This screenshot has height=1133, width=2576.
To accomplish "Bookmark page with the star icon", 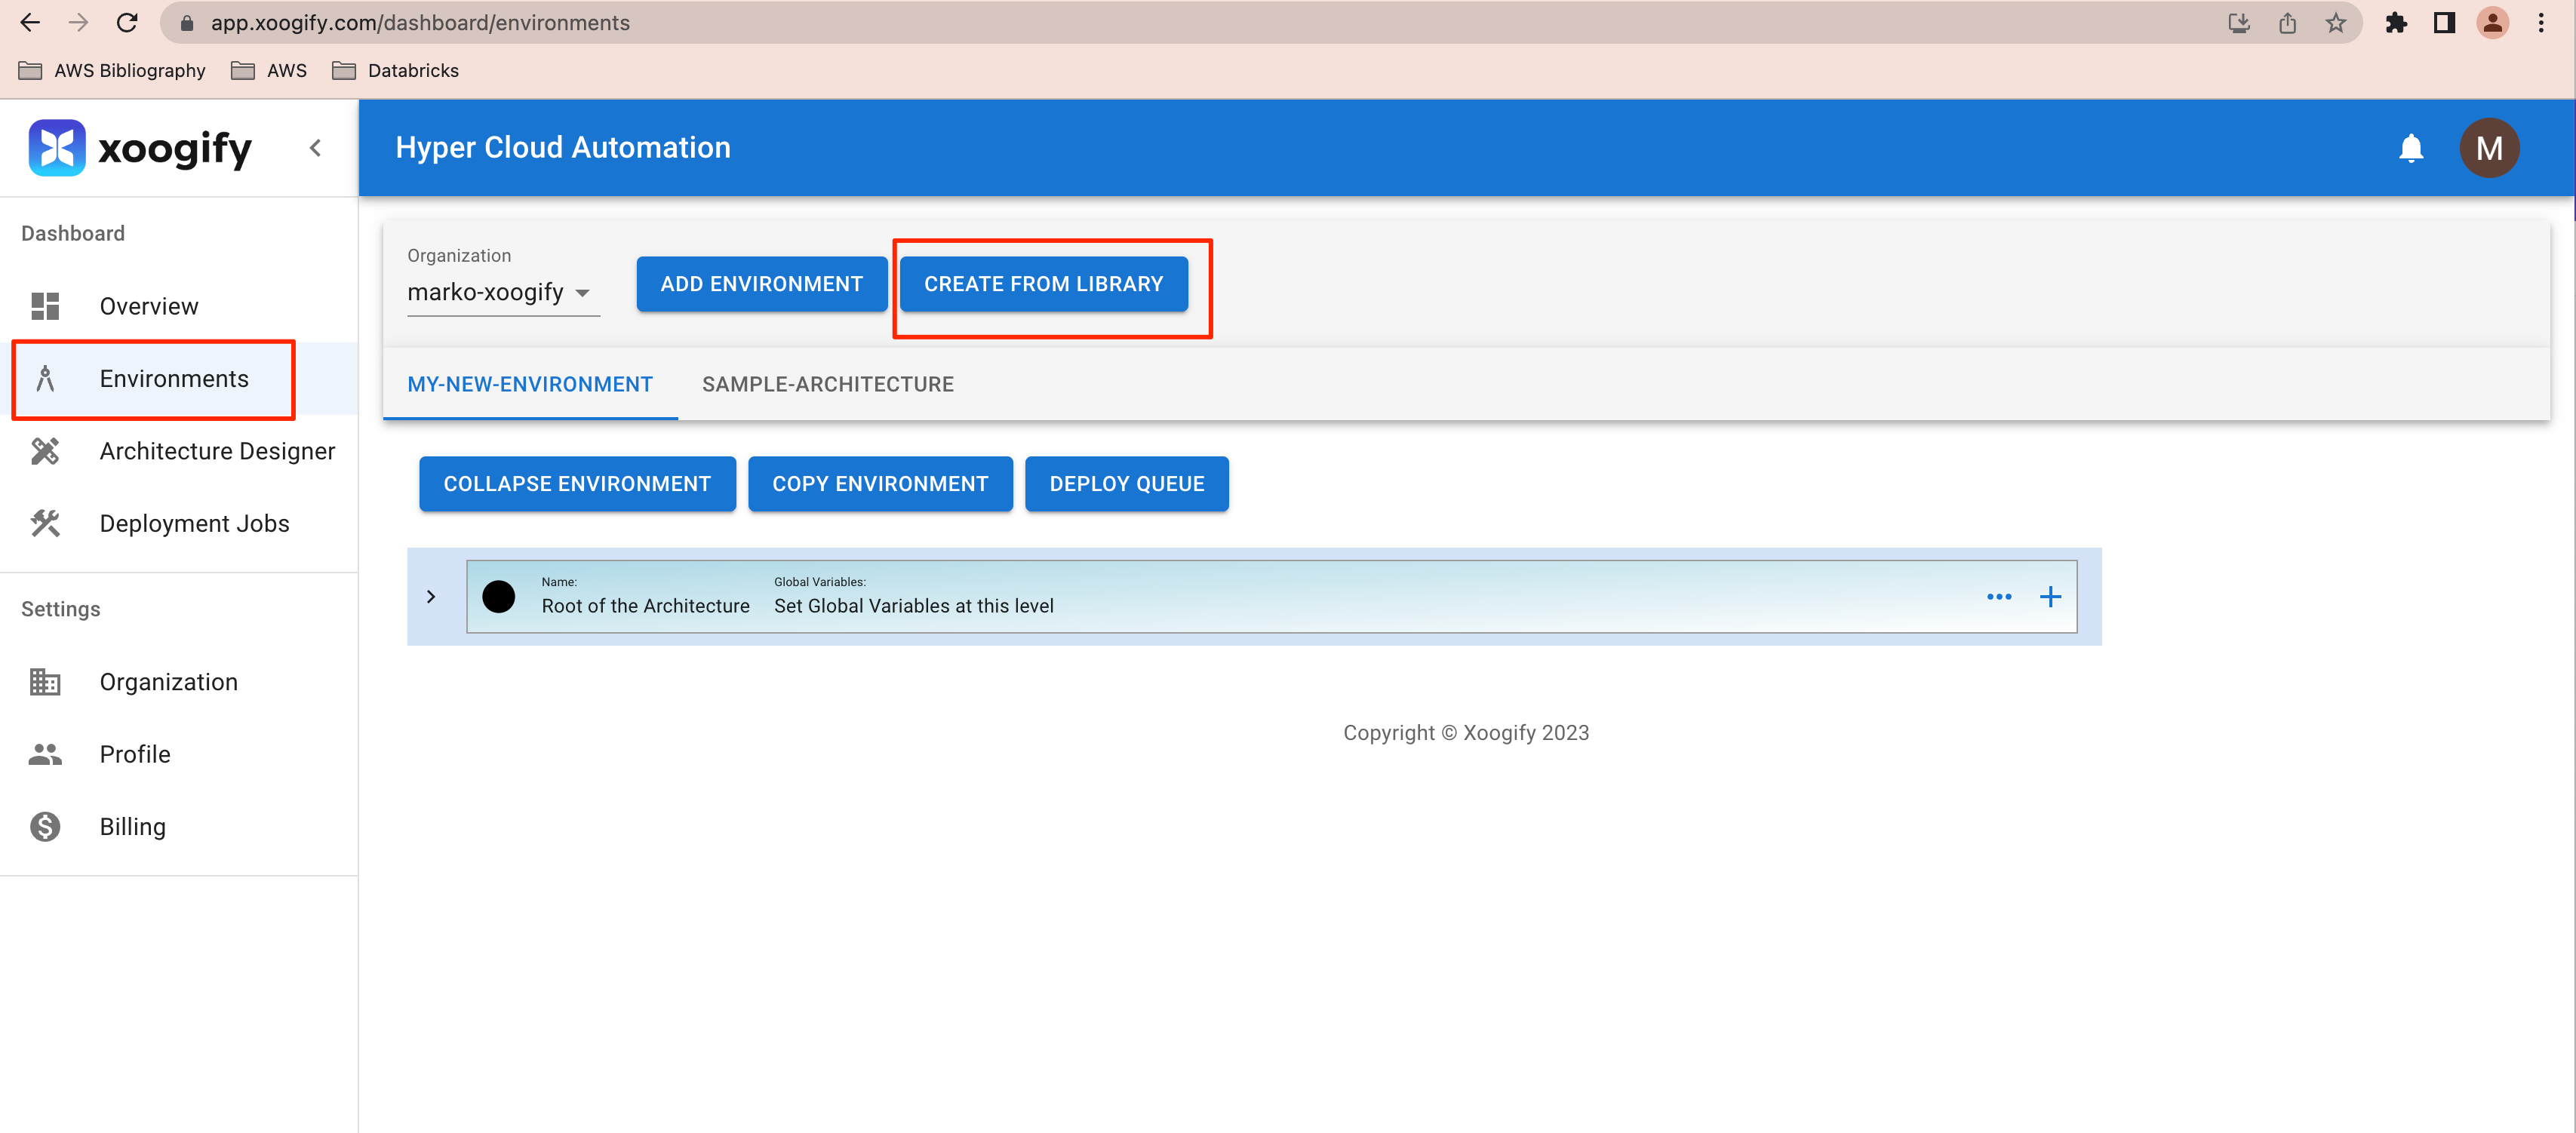I will tap(2335, 23).
